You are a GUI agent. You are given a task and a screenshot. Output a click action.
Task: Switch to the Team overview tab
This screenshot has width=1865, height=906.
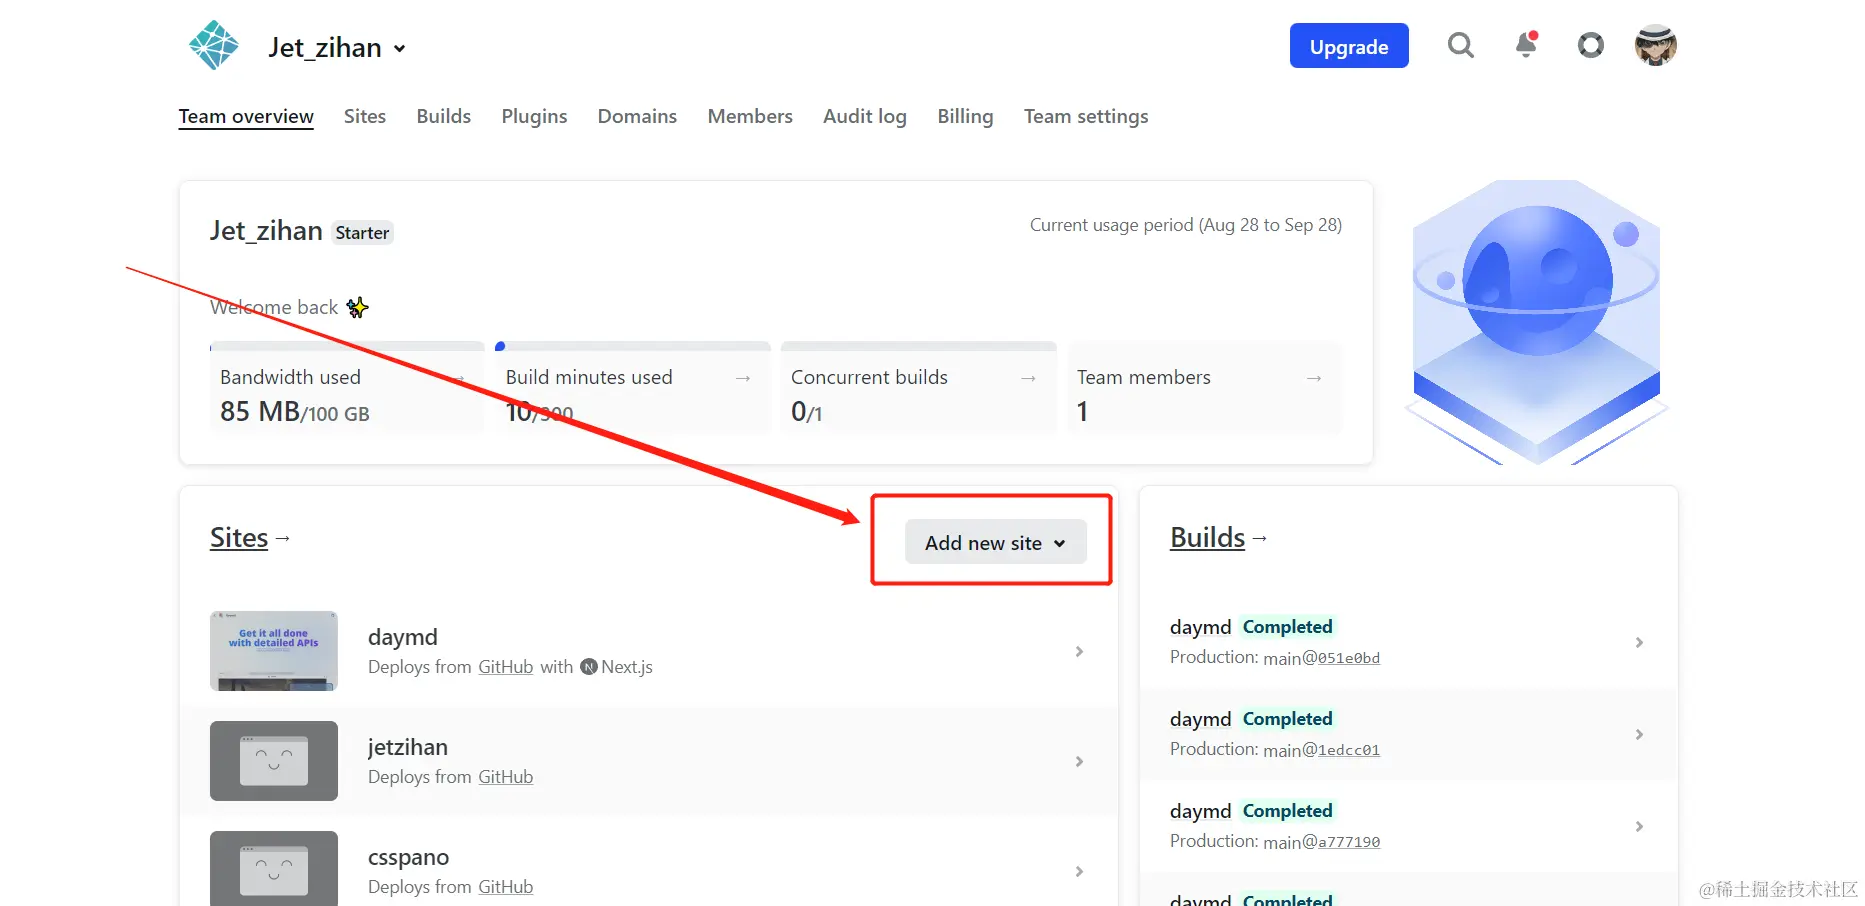click(246, 116)
